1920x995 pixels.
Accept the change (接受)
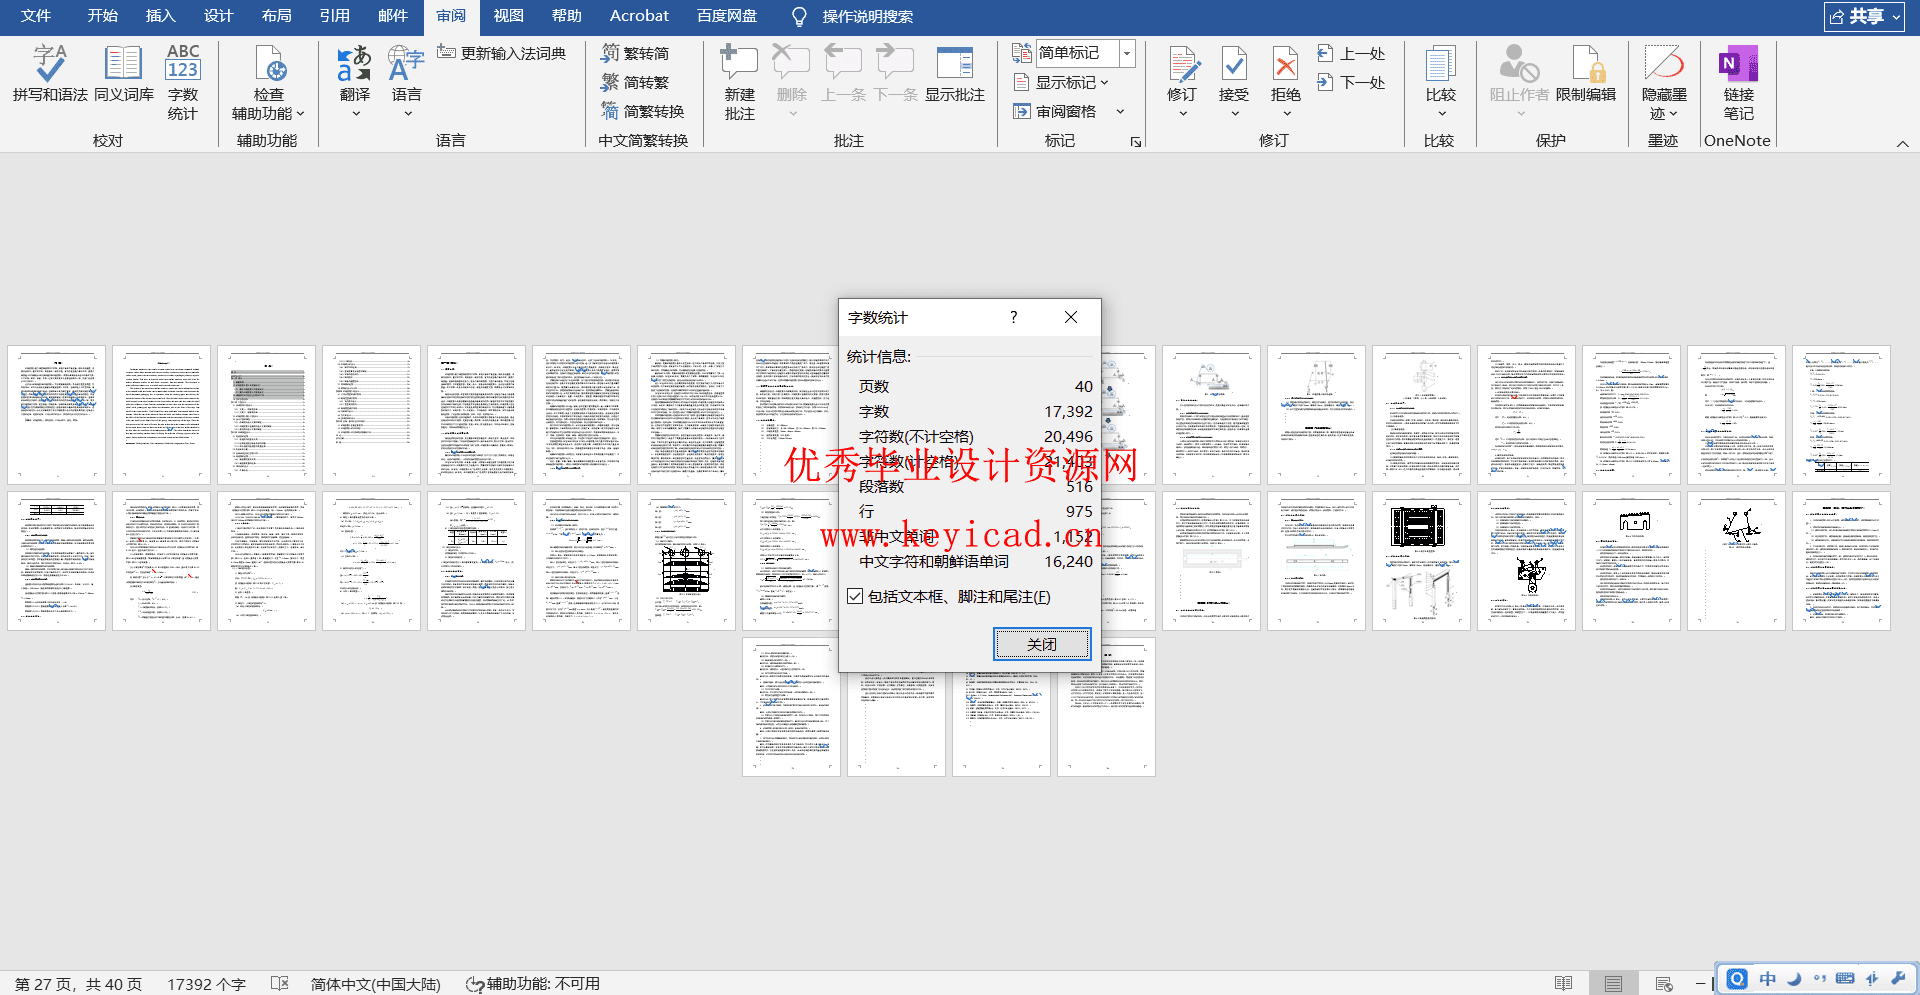tap(1234, 72)
